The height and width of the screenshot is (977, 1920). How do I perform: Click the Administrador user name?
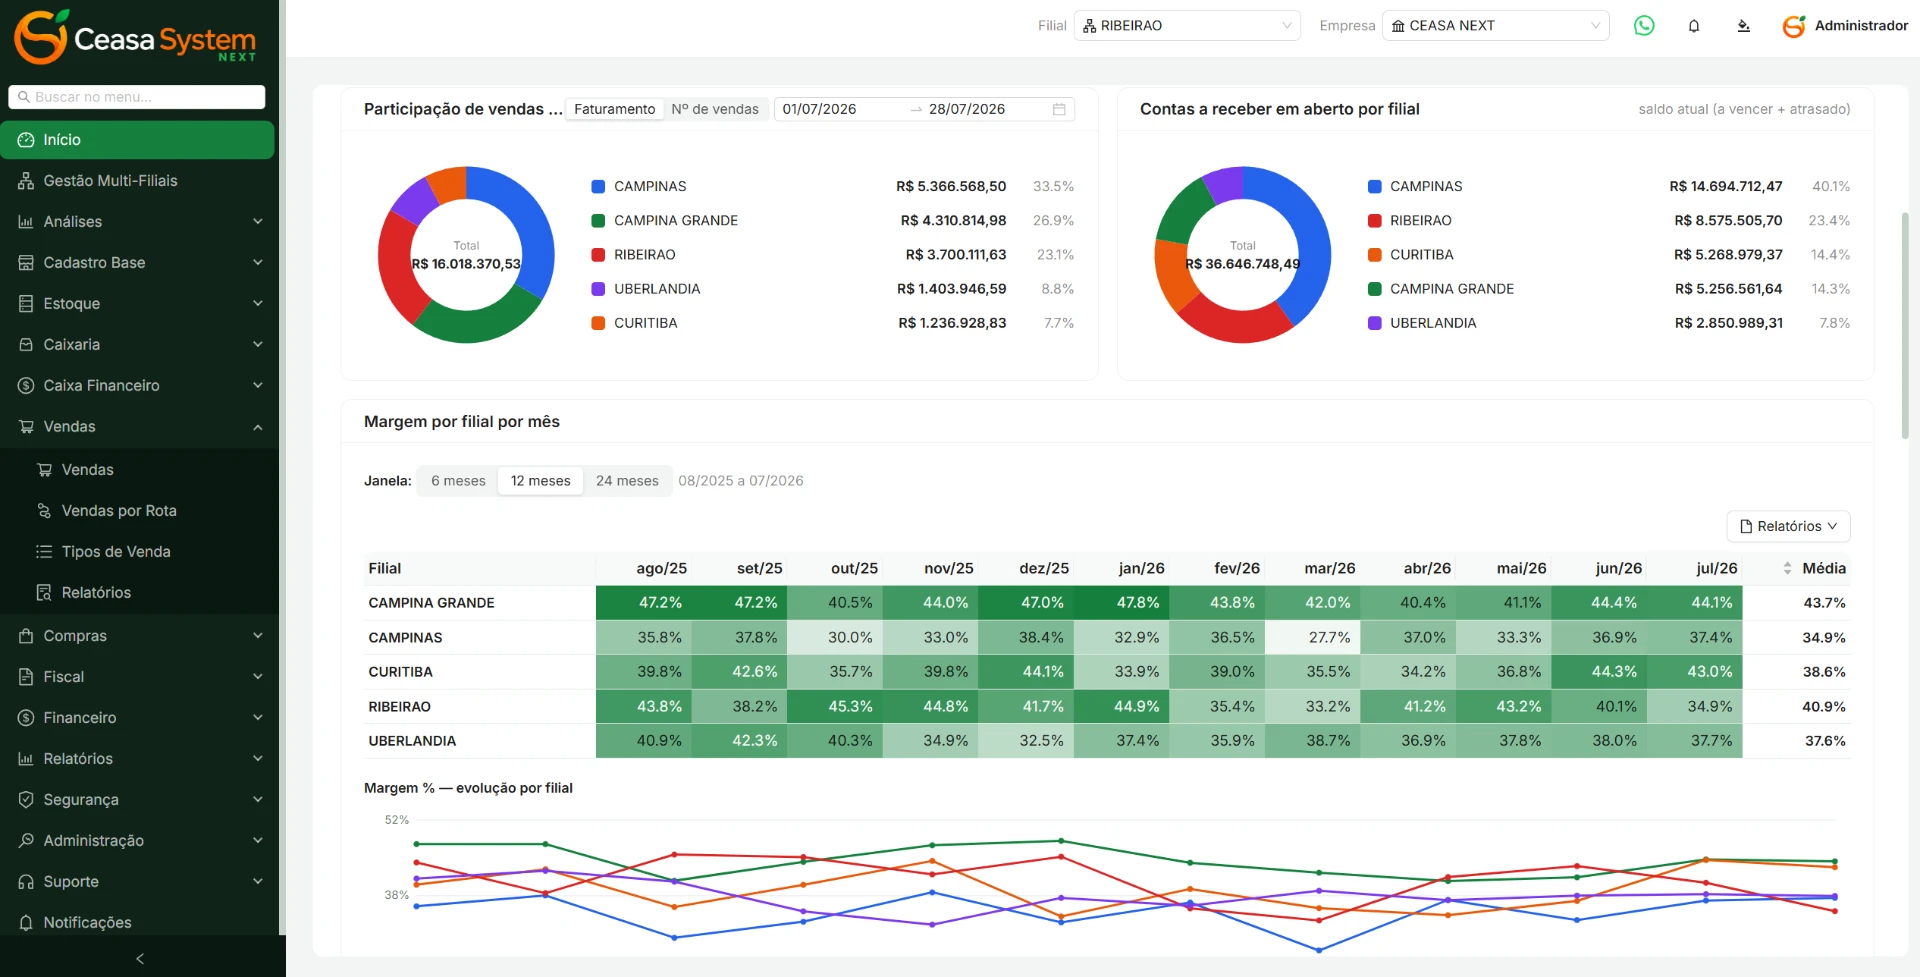pos(1861,26)
